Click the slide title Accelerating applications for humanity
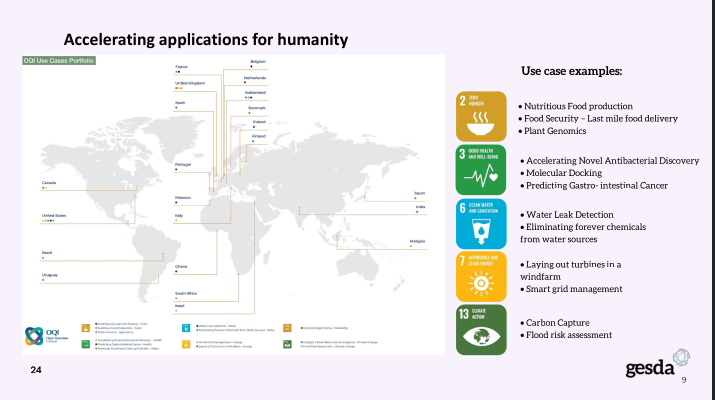The height and width of the screenshot is (400, 715). tap(206, 39)
